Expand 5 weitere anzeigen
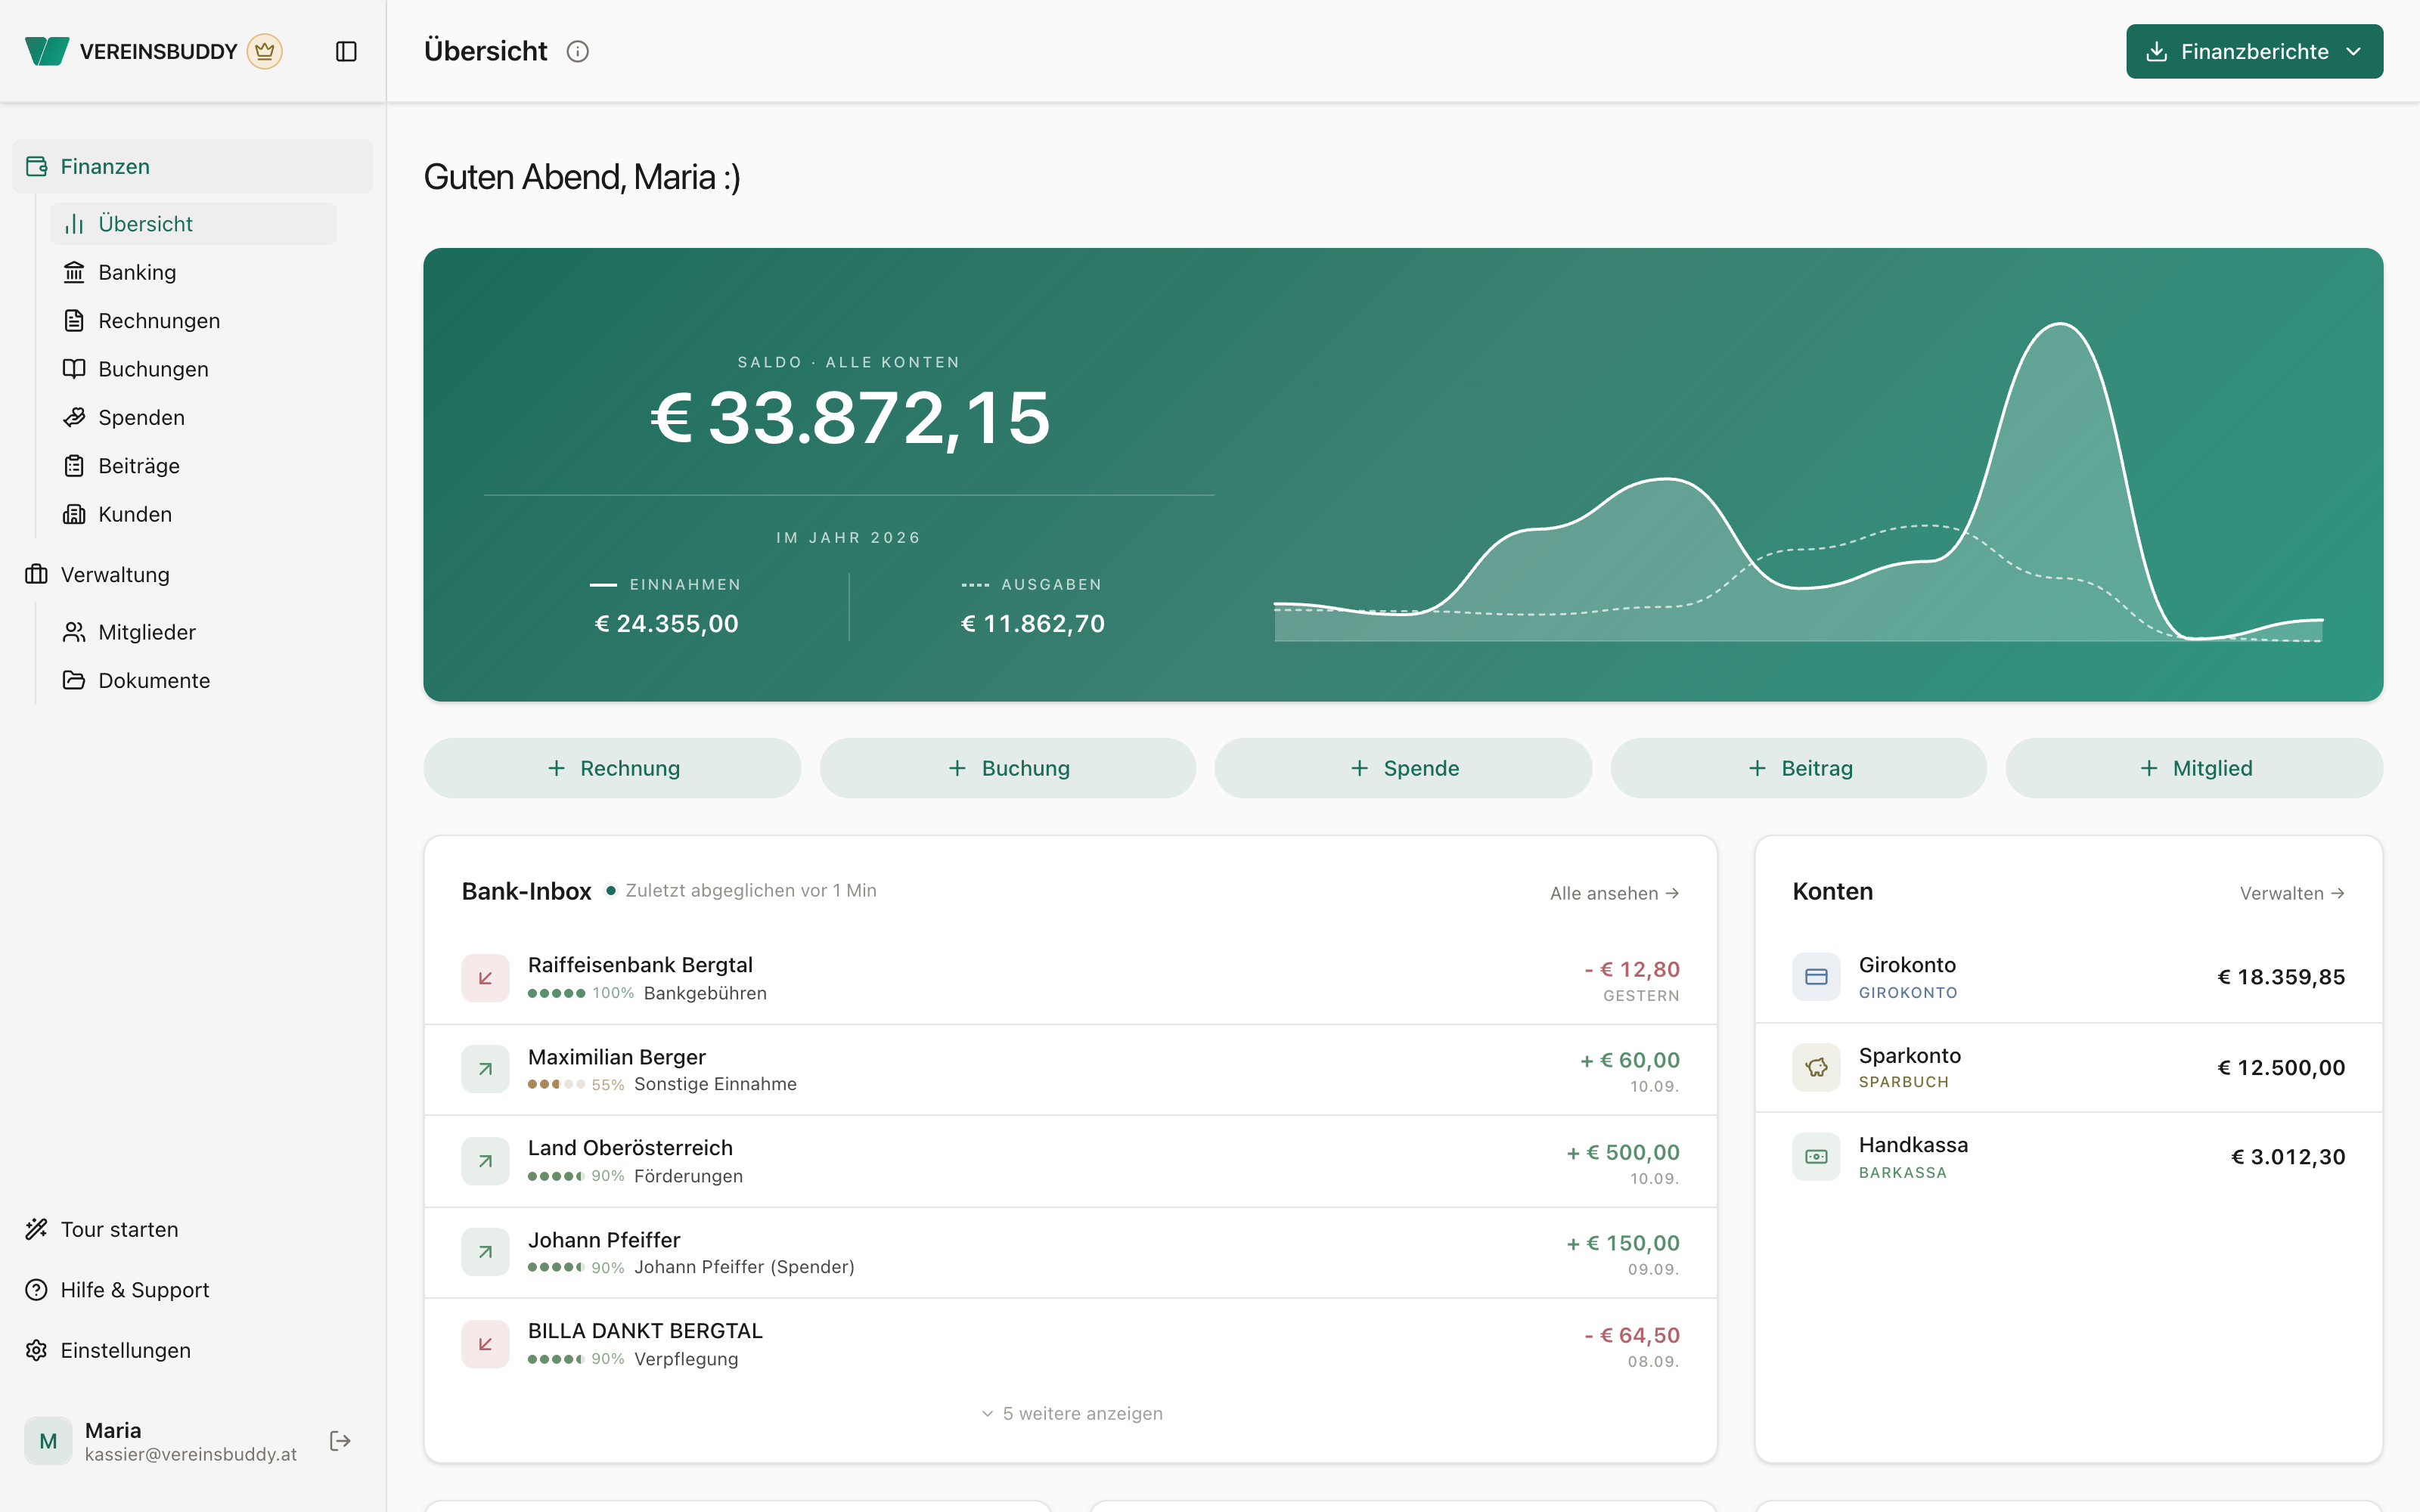This screenshot has height=1512, width=2420. point(1071,1413)
